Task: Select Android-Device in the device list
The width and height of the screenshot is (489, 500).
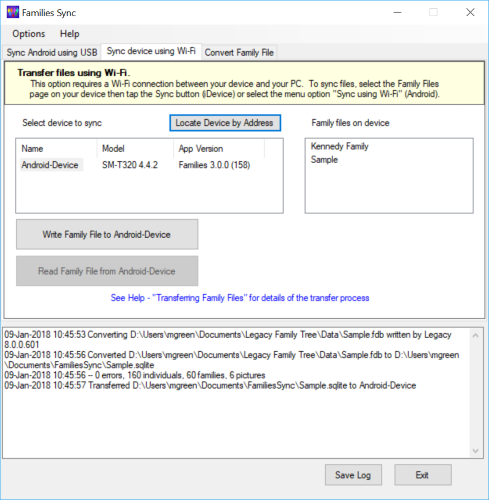Action: (x=51, y=165)
